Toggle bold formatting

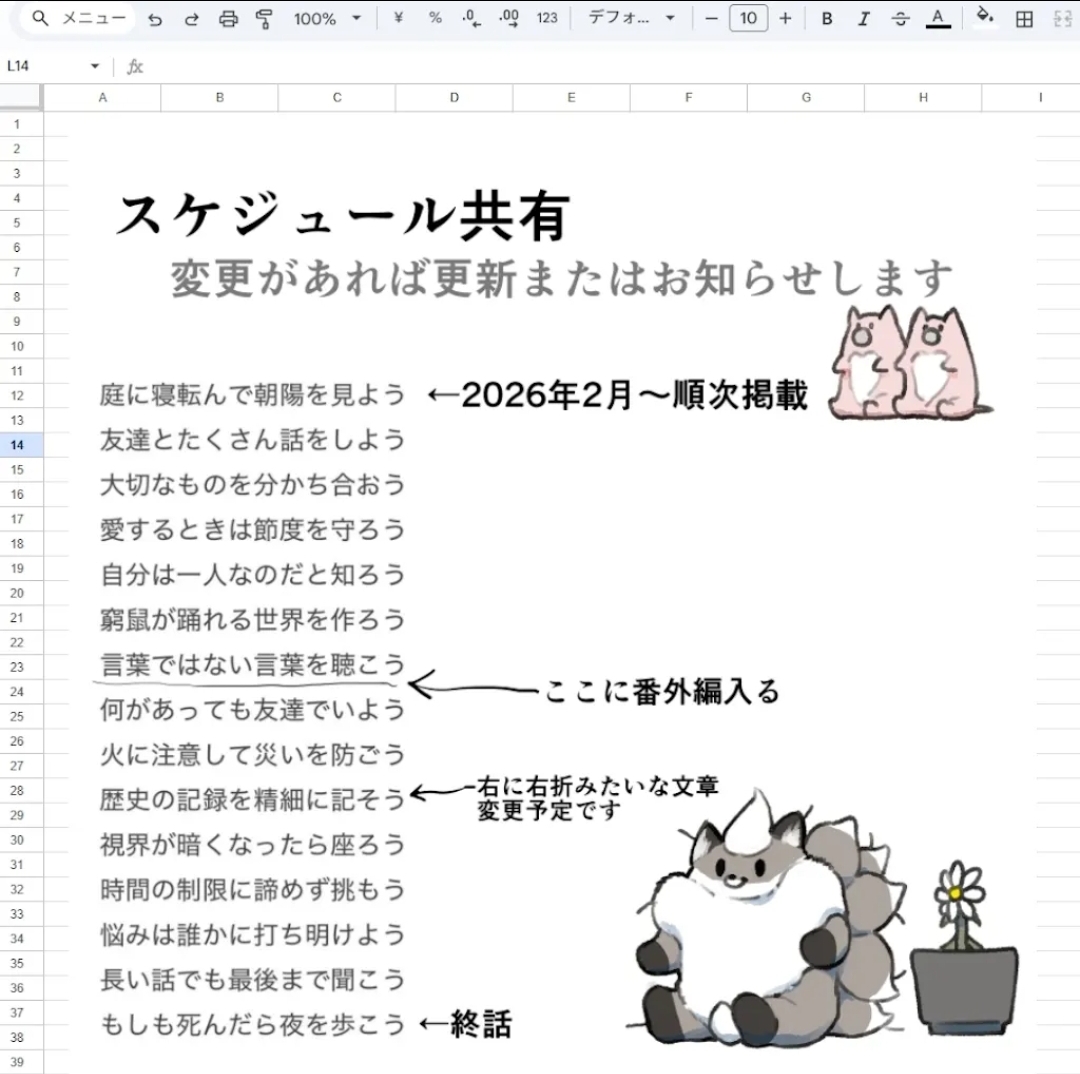click(827, 19)
